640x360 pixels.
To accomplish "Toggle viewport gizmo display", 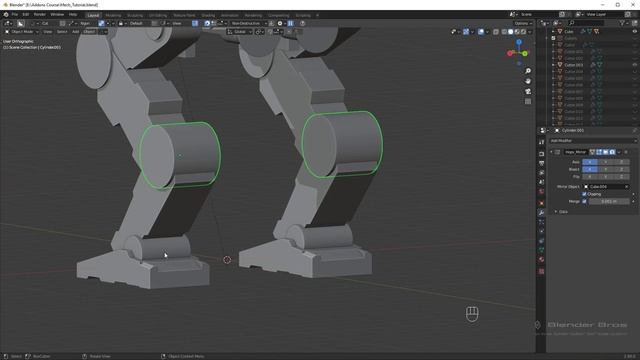I will [466, 31].
